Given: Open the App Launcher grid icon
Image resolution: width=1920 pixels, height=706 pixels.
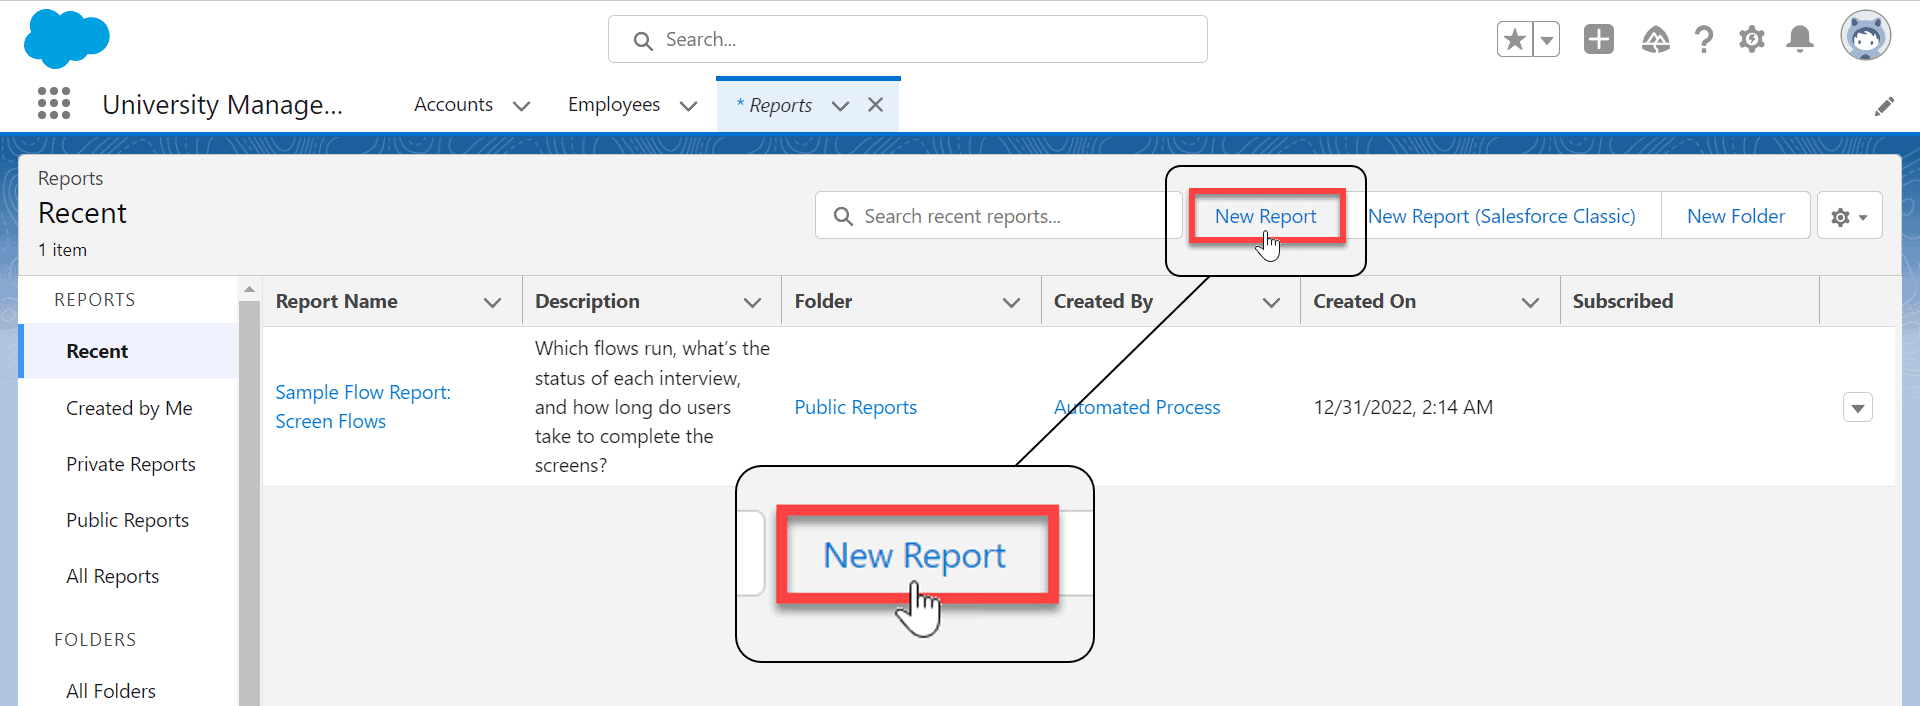Looking at the screenshot, I should (x=54, y=103).
